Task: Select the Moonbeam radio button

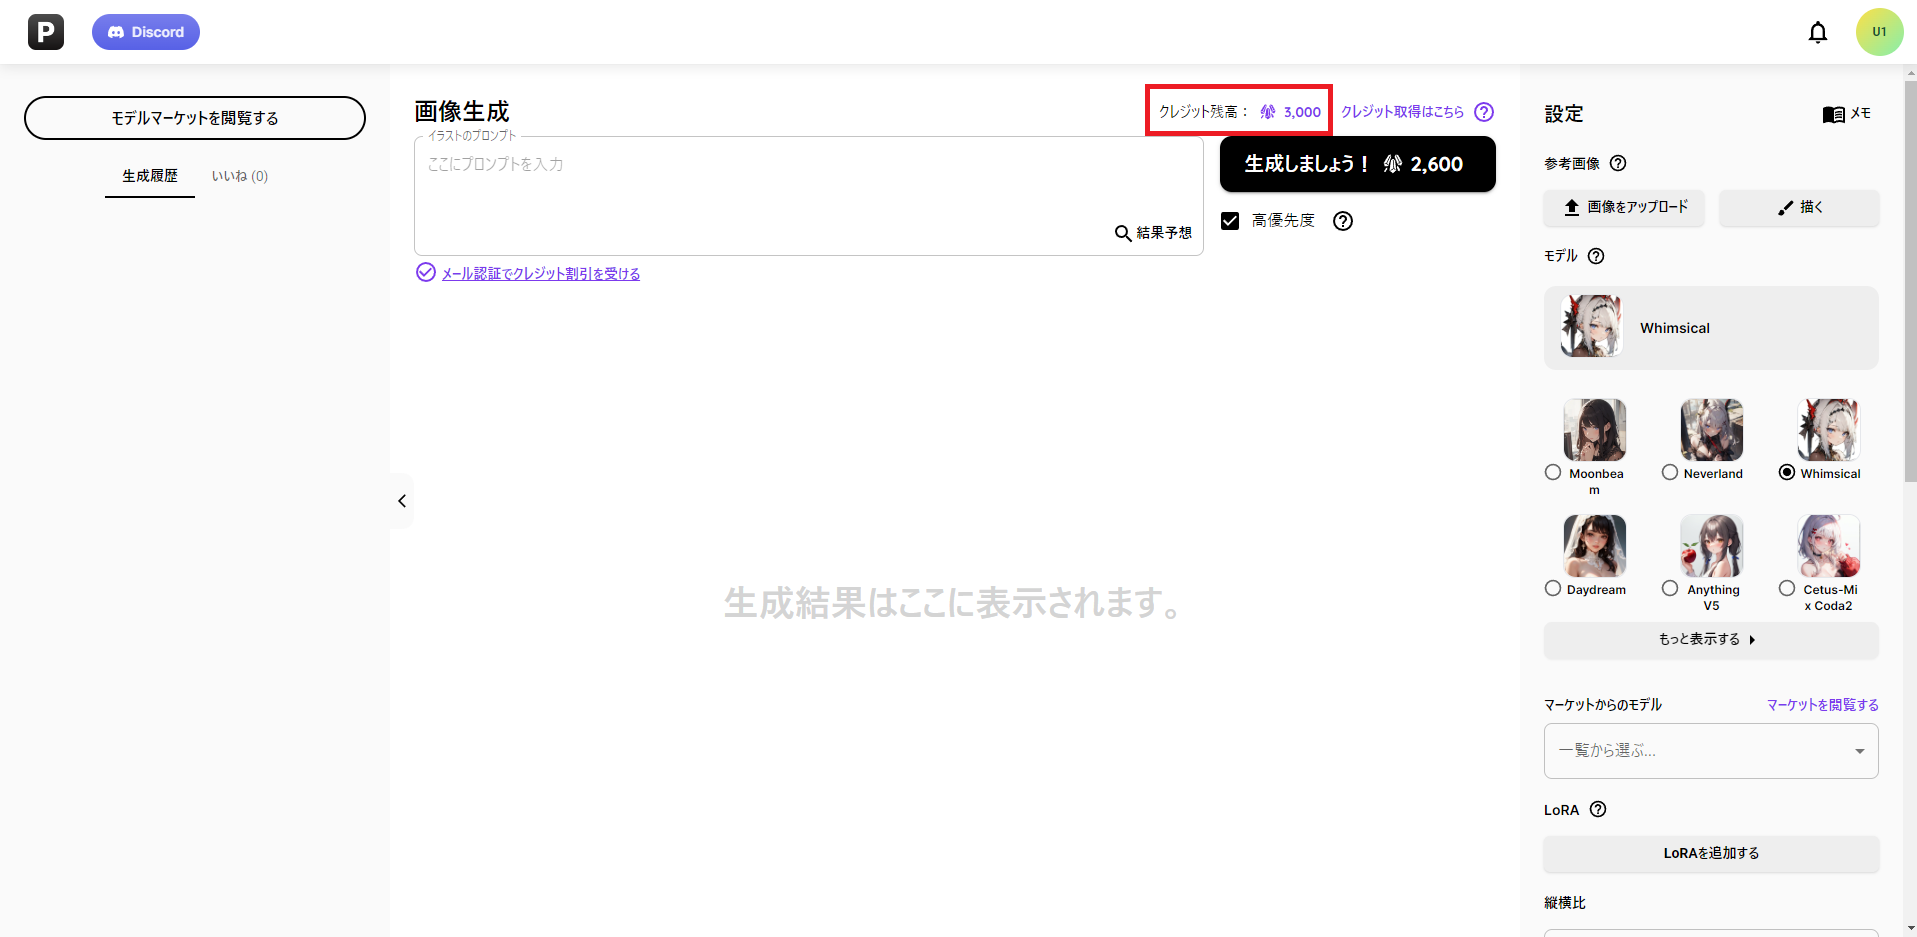Action: click(x=1553, y=472)
